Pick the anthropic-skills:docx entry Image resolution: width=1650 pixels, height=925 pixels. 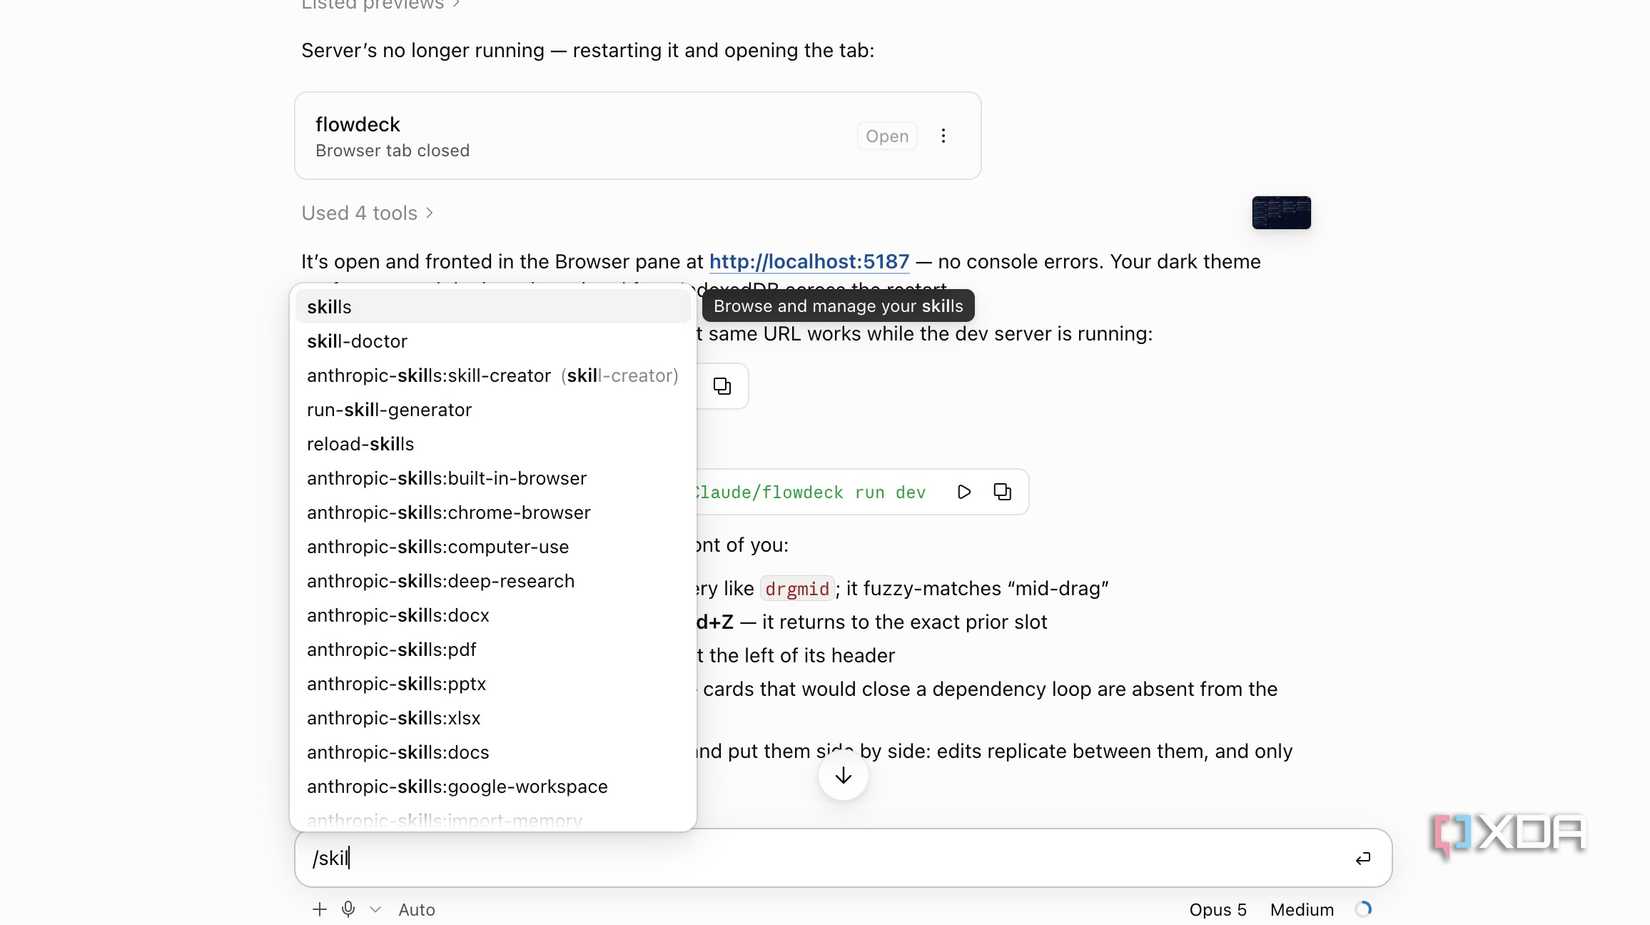click(x=493, y=615)
